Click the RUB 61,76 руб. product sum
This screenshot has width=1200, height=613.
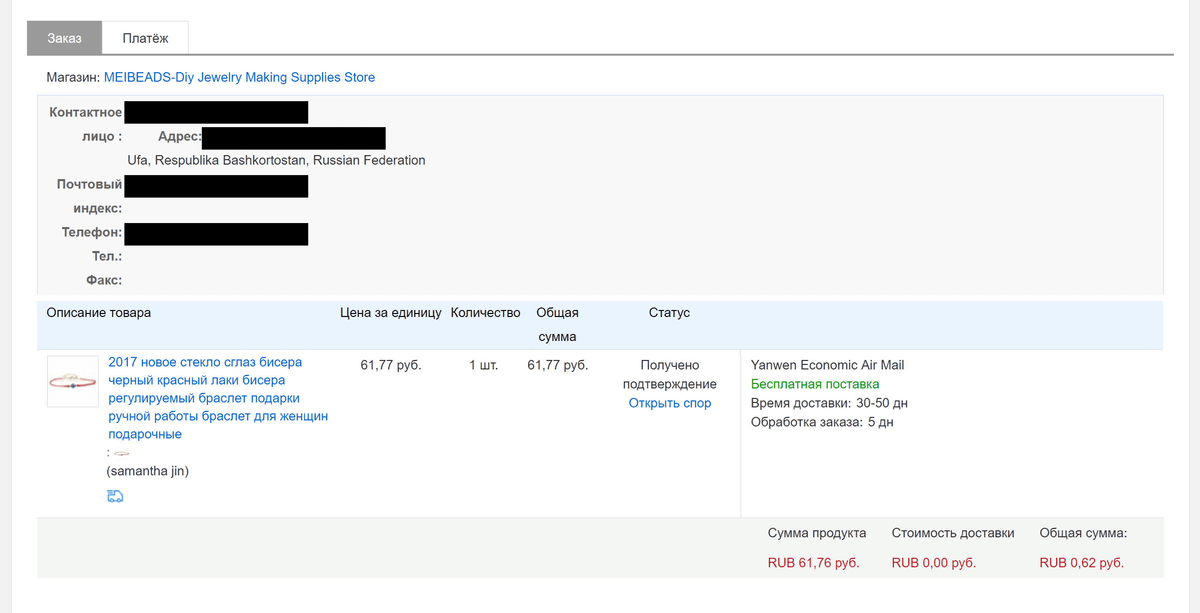[814, 563]
